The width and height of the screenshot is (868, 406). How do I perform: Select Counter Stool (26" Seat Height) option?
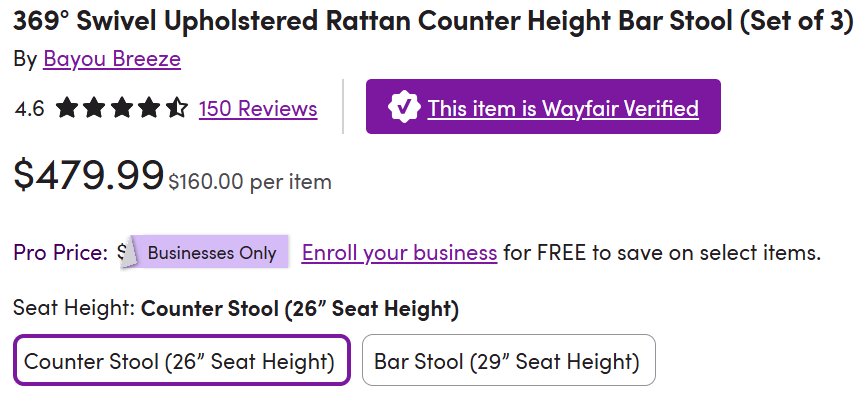(180, 361)
